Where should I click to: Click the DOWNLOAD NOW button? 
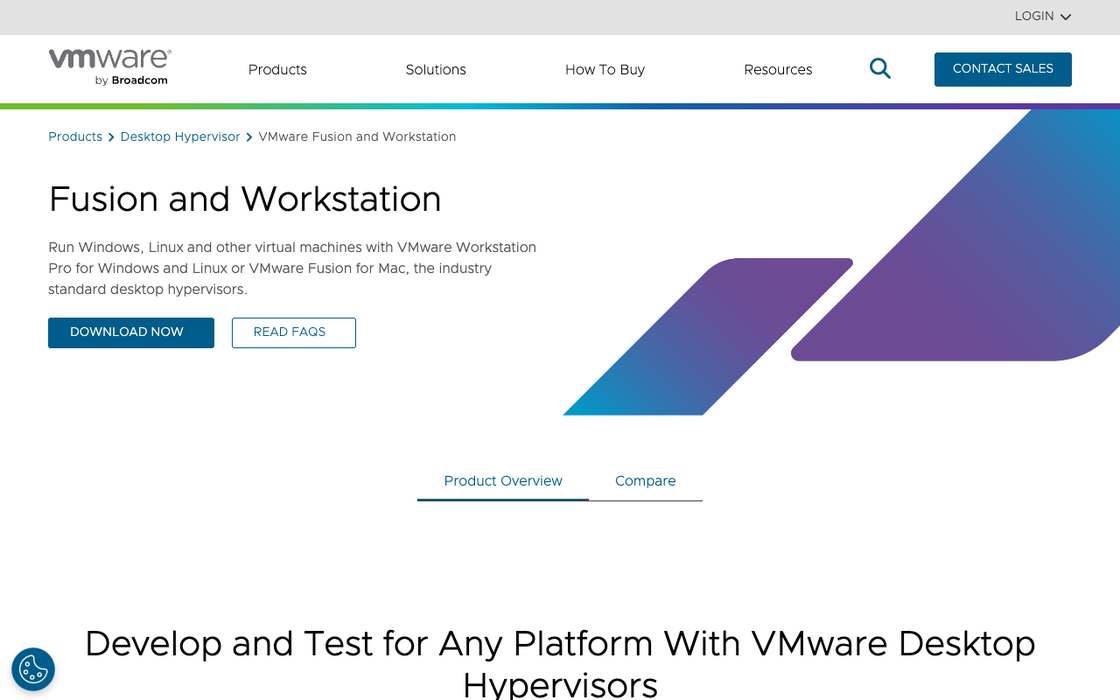click(131, 333)
